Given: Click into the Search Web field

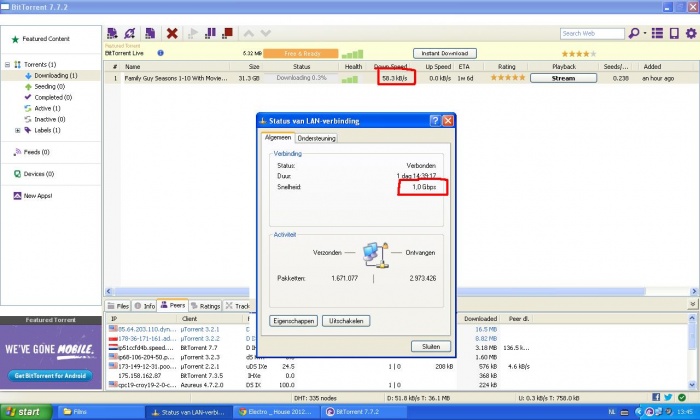Looking at the screenshot, I should pos(592,33).
